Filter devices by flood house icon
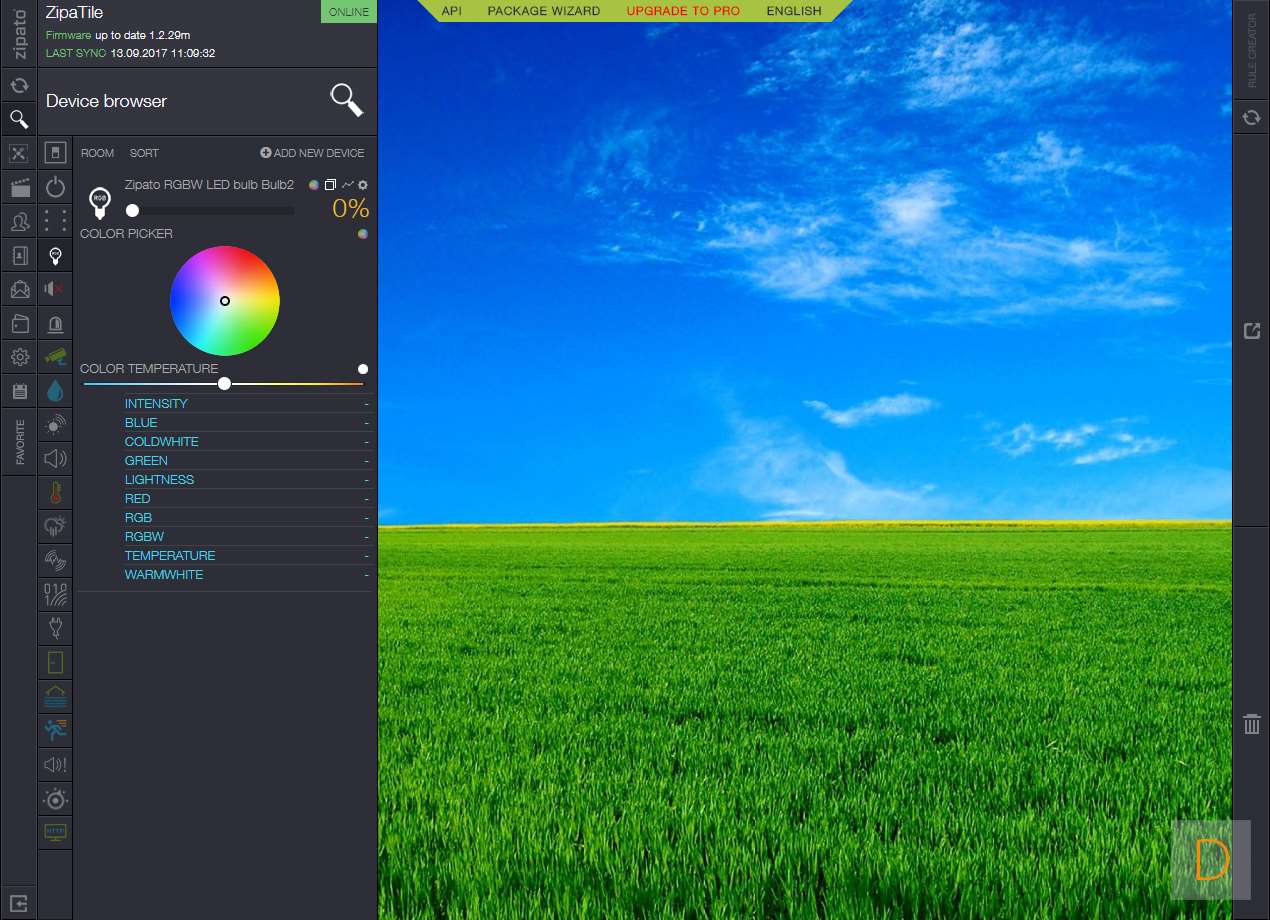Image resolution: width=1270 pixels, height=920 pixels. 55,697
